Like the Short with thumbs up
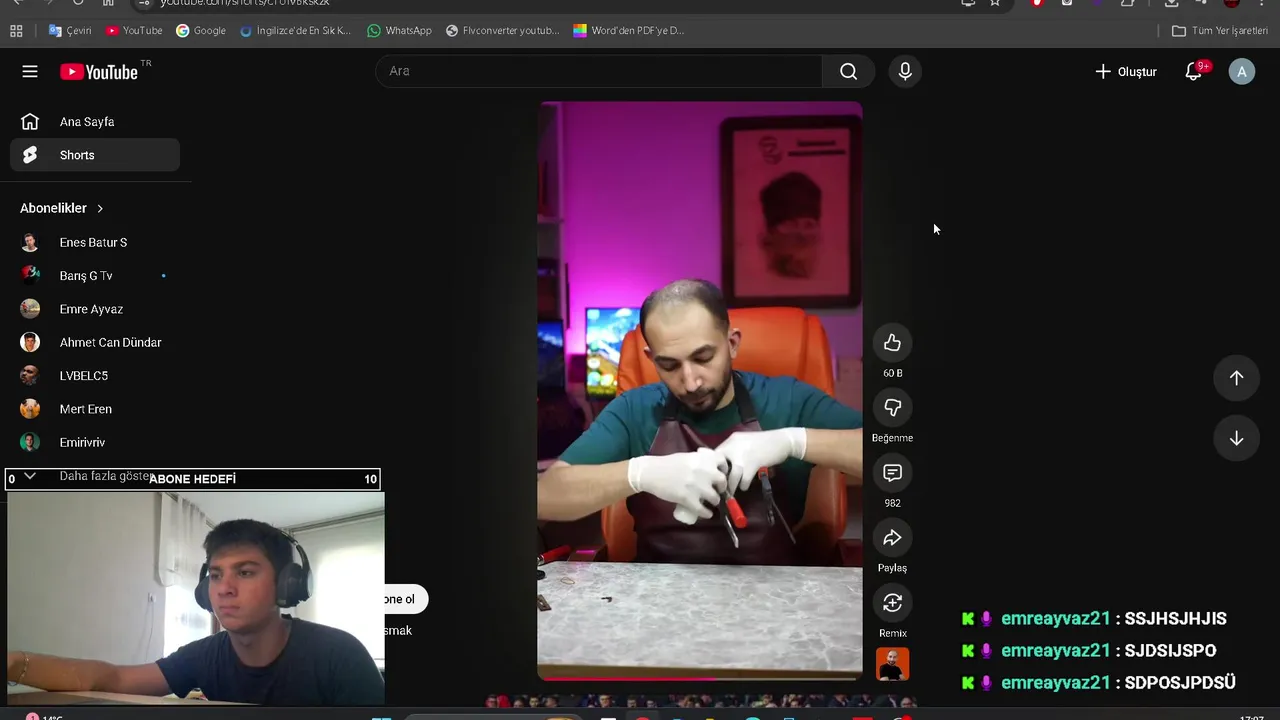 [x=892, y=343]
